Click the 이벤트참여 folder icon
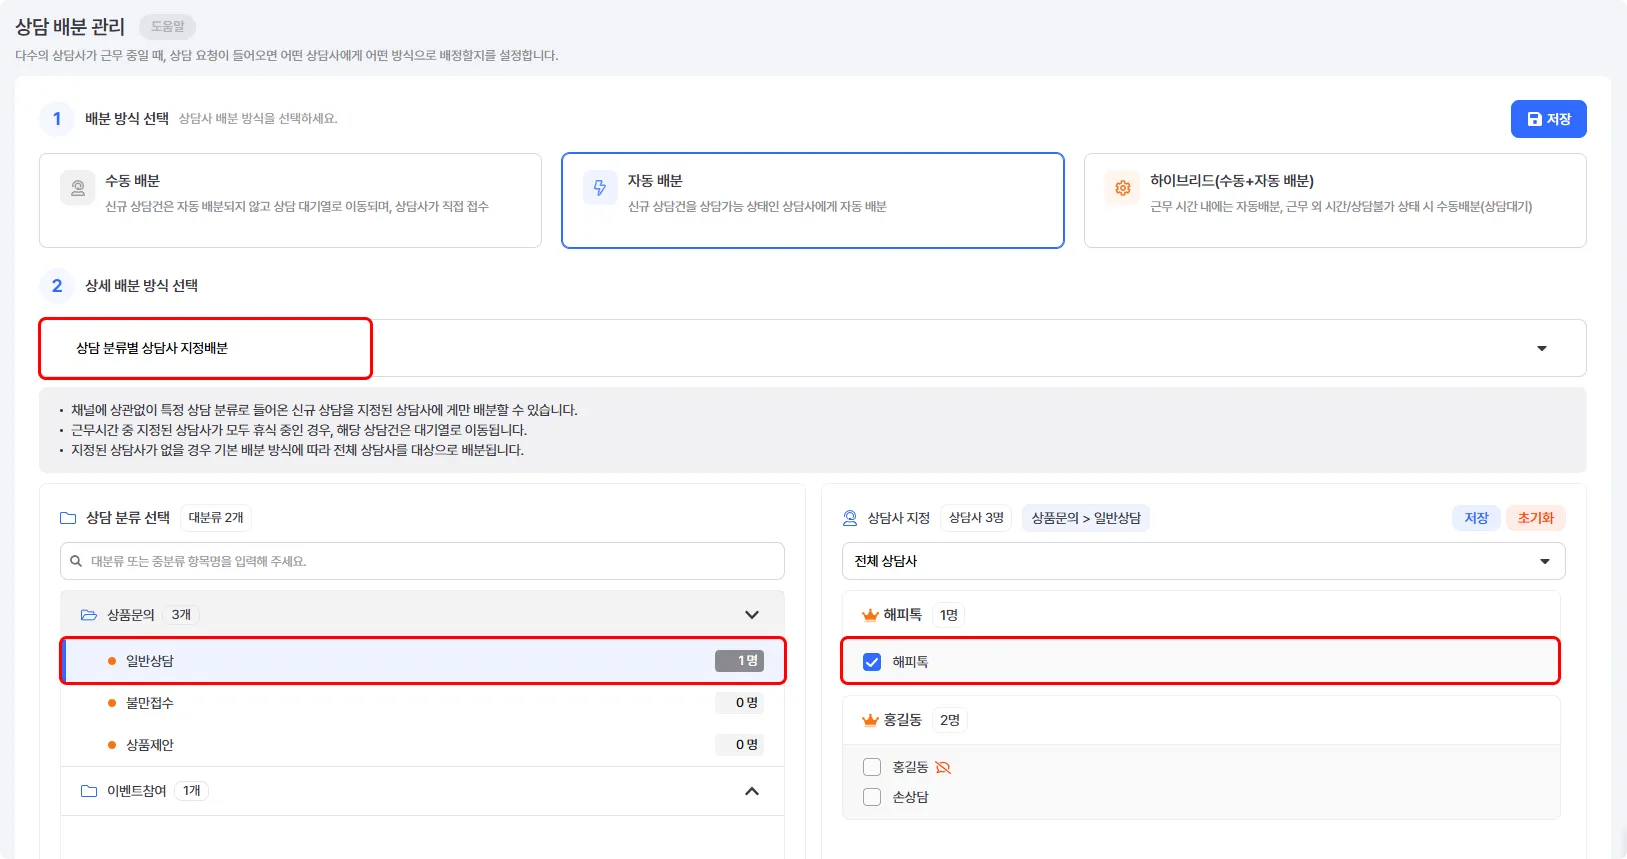This screenshot has height=859, width=1627. (89, 791)
